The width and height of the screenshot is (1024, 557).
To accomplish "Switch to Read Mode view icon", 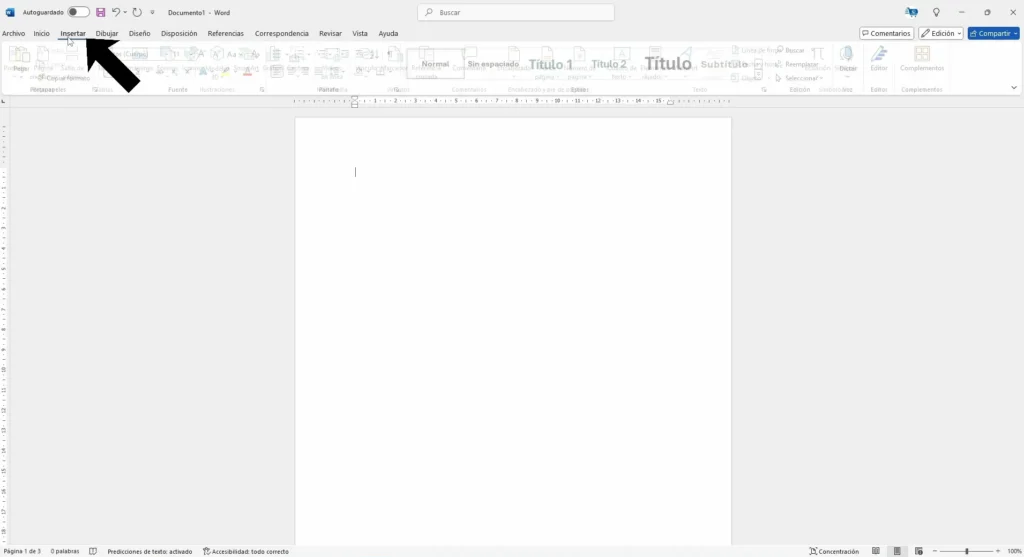I will (x=876, y=551).
